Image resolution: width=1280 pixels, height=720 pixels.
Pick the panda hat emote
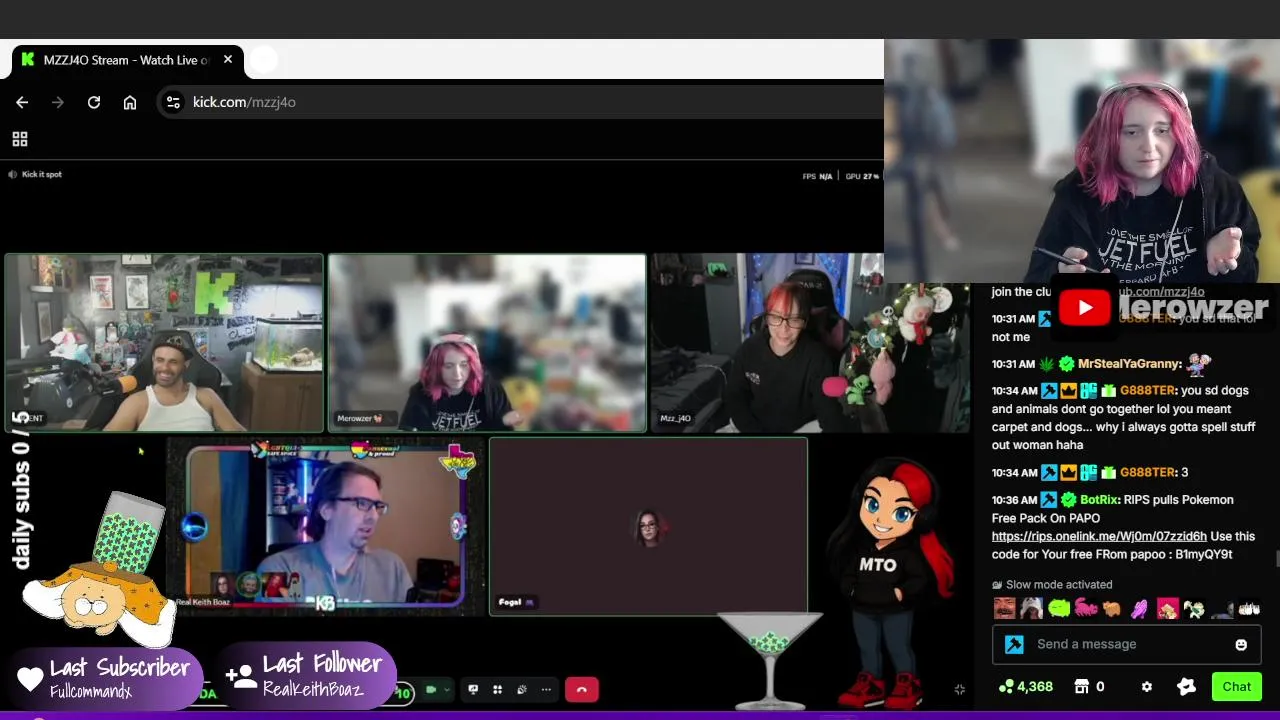1032,608
